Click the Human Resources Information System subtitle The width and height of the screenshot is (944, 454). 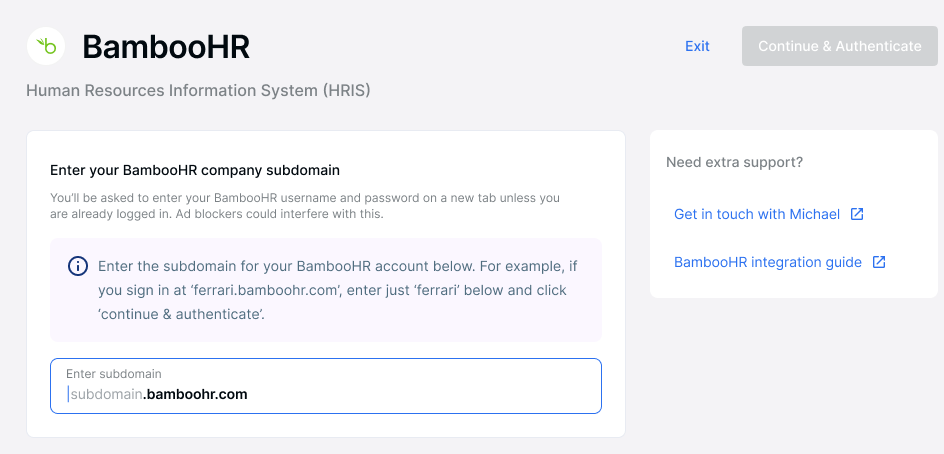(198, 91)
